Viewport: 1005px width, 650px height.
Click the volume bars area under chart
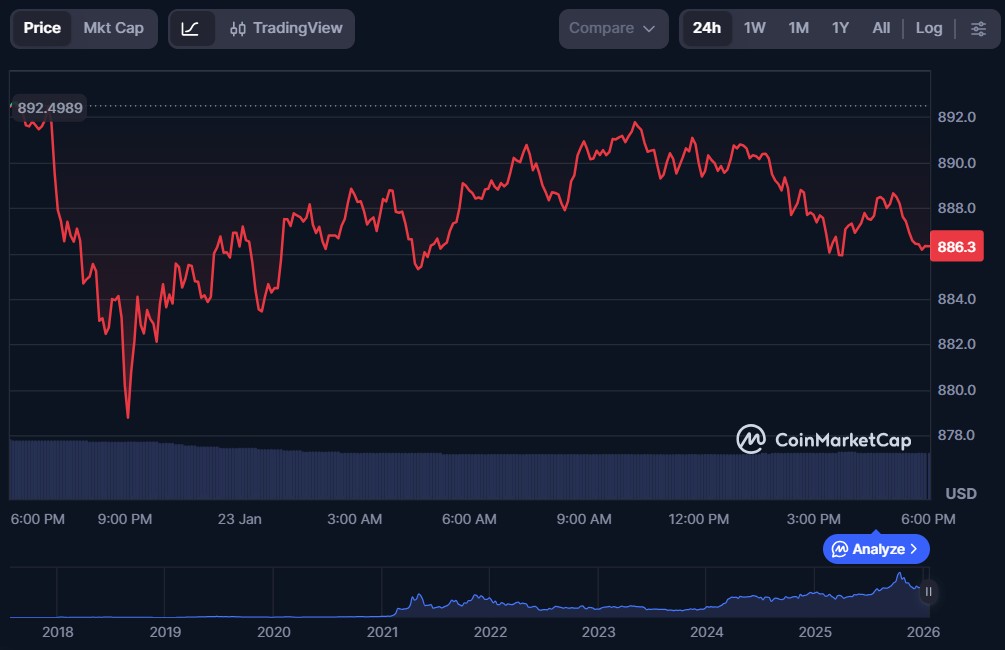tap(470, 475)
